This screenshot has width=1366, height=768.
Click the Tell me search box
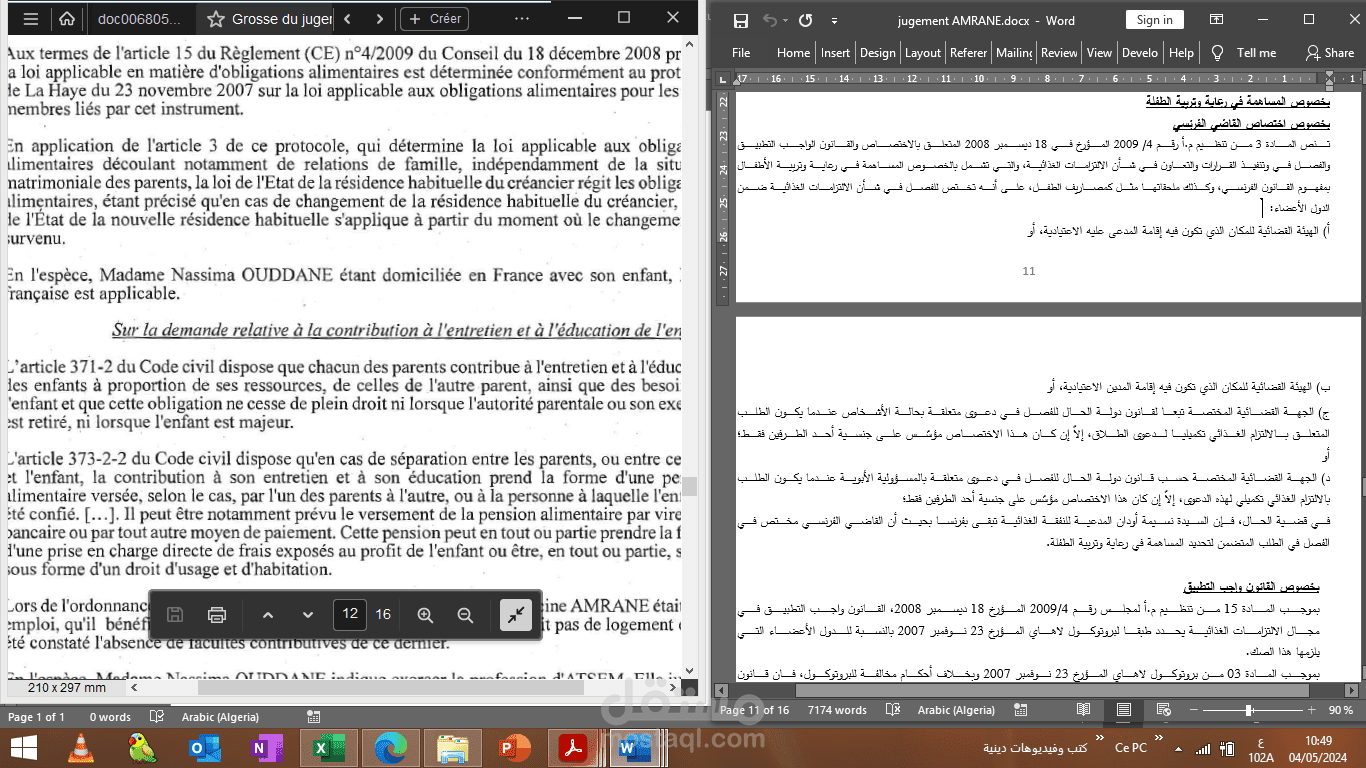click(x=1245, y=53)
